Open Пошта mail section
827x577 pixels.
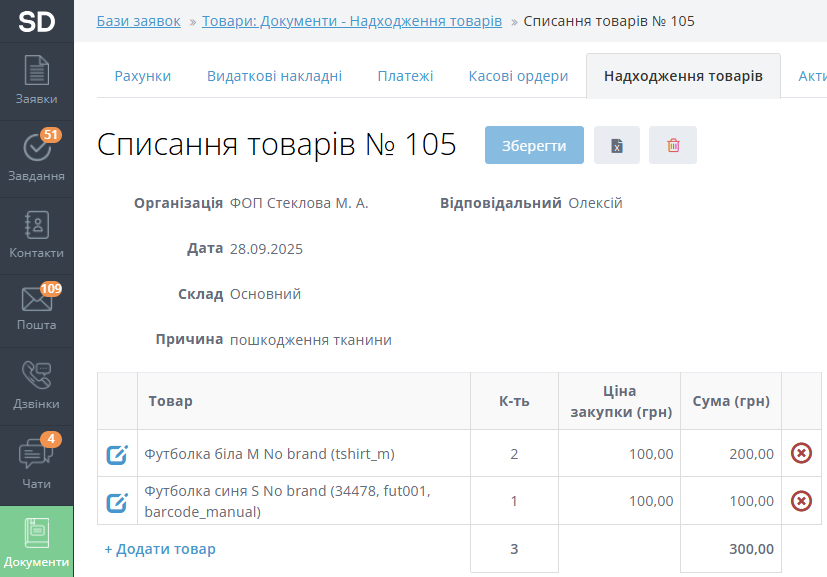pyautogui.click(x=36, y=308)
